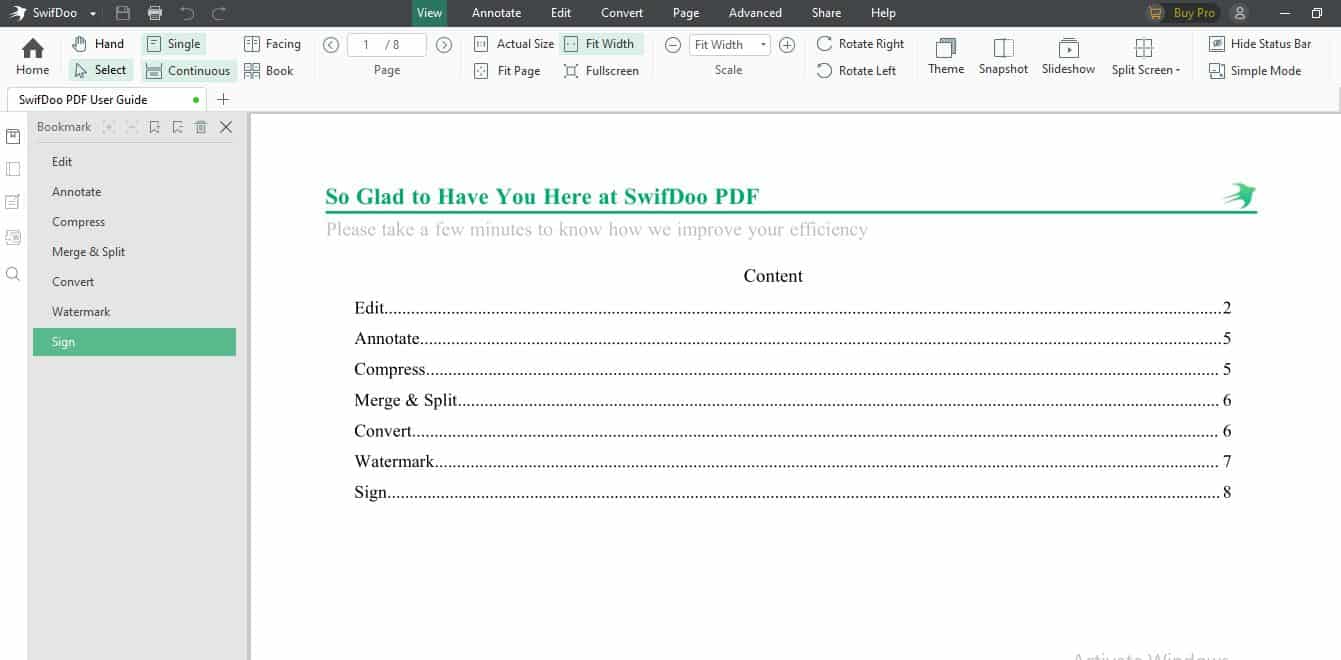Rotate the page left
This screenshot has width=1341, height=660.
tap(856, 71)
